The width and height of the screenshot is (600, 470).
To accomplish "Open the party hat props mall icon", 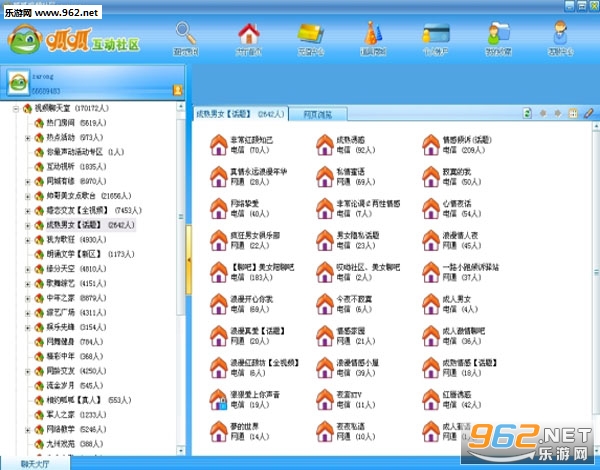I will pyautogui.click(x=373, y=33).
